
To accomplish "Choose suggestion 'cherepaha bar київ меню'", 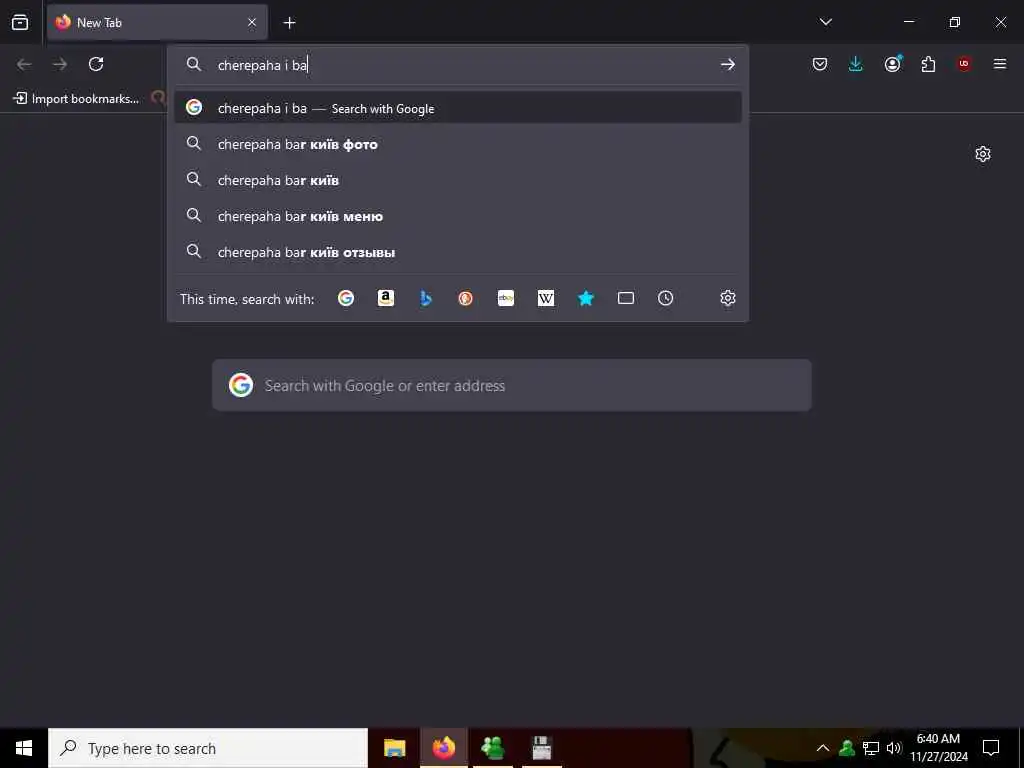I will 458,216.
